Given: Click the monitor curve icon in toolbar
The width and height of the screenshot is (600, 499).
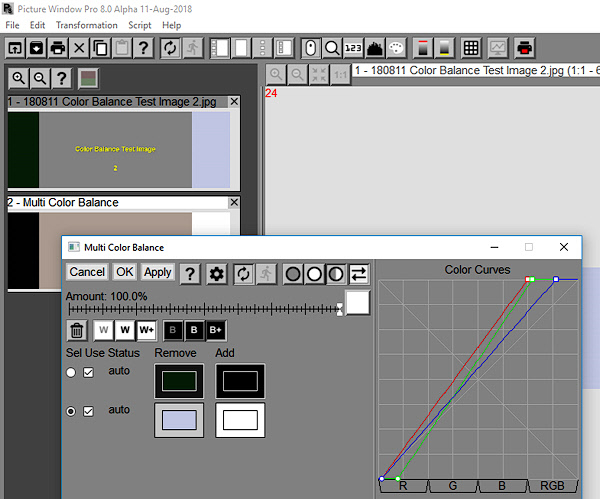Looking at the screenshot, I should click(497, 48).
